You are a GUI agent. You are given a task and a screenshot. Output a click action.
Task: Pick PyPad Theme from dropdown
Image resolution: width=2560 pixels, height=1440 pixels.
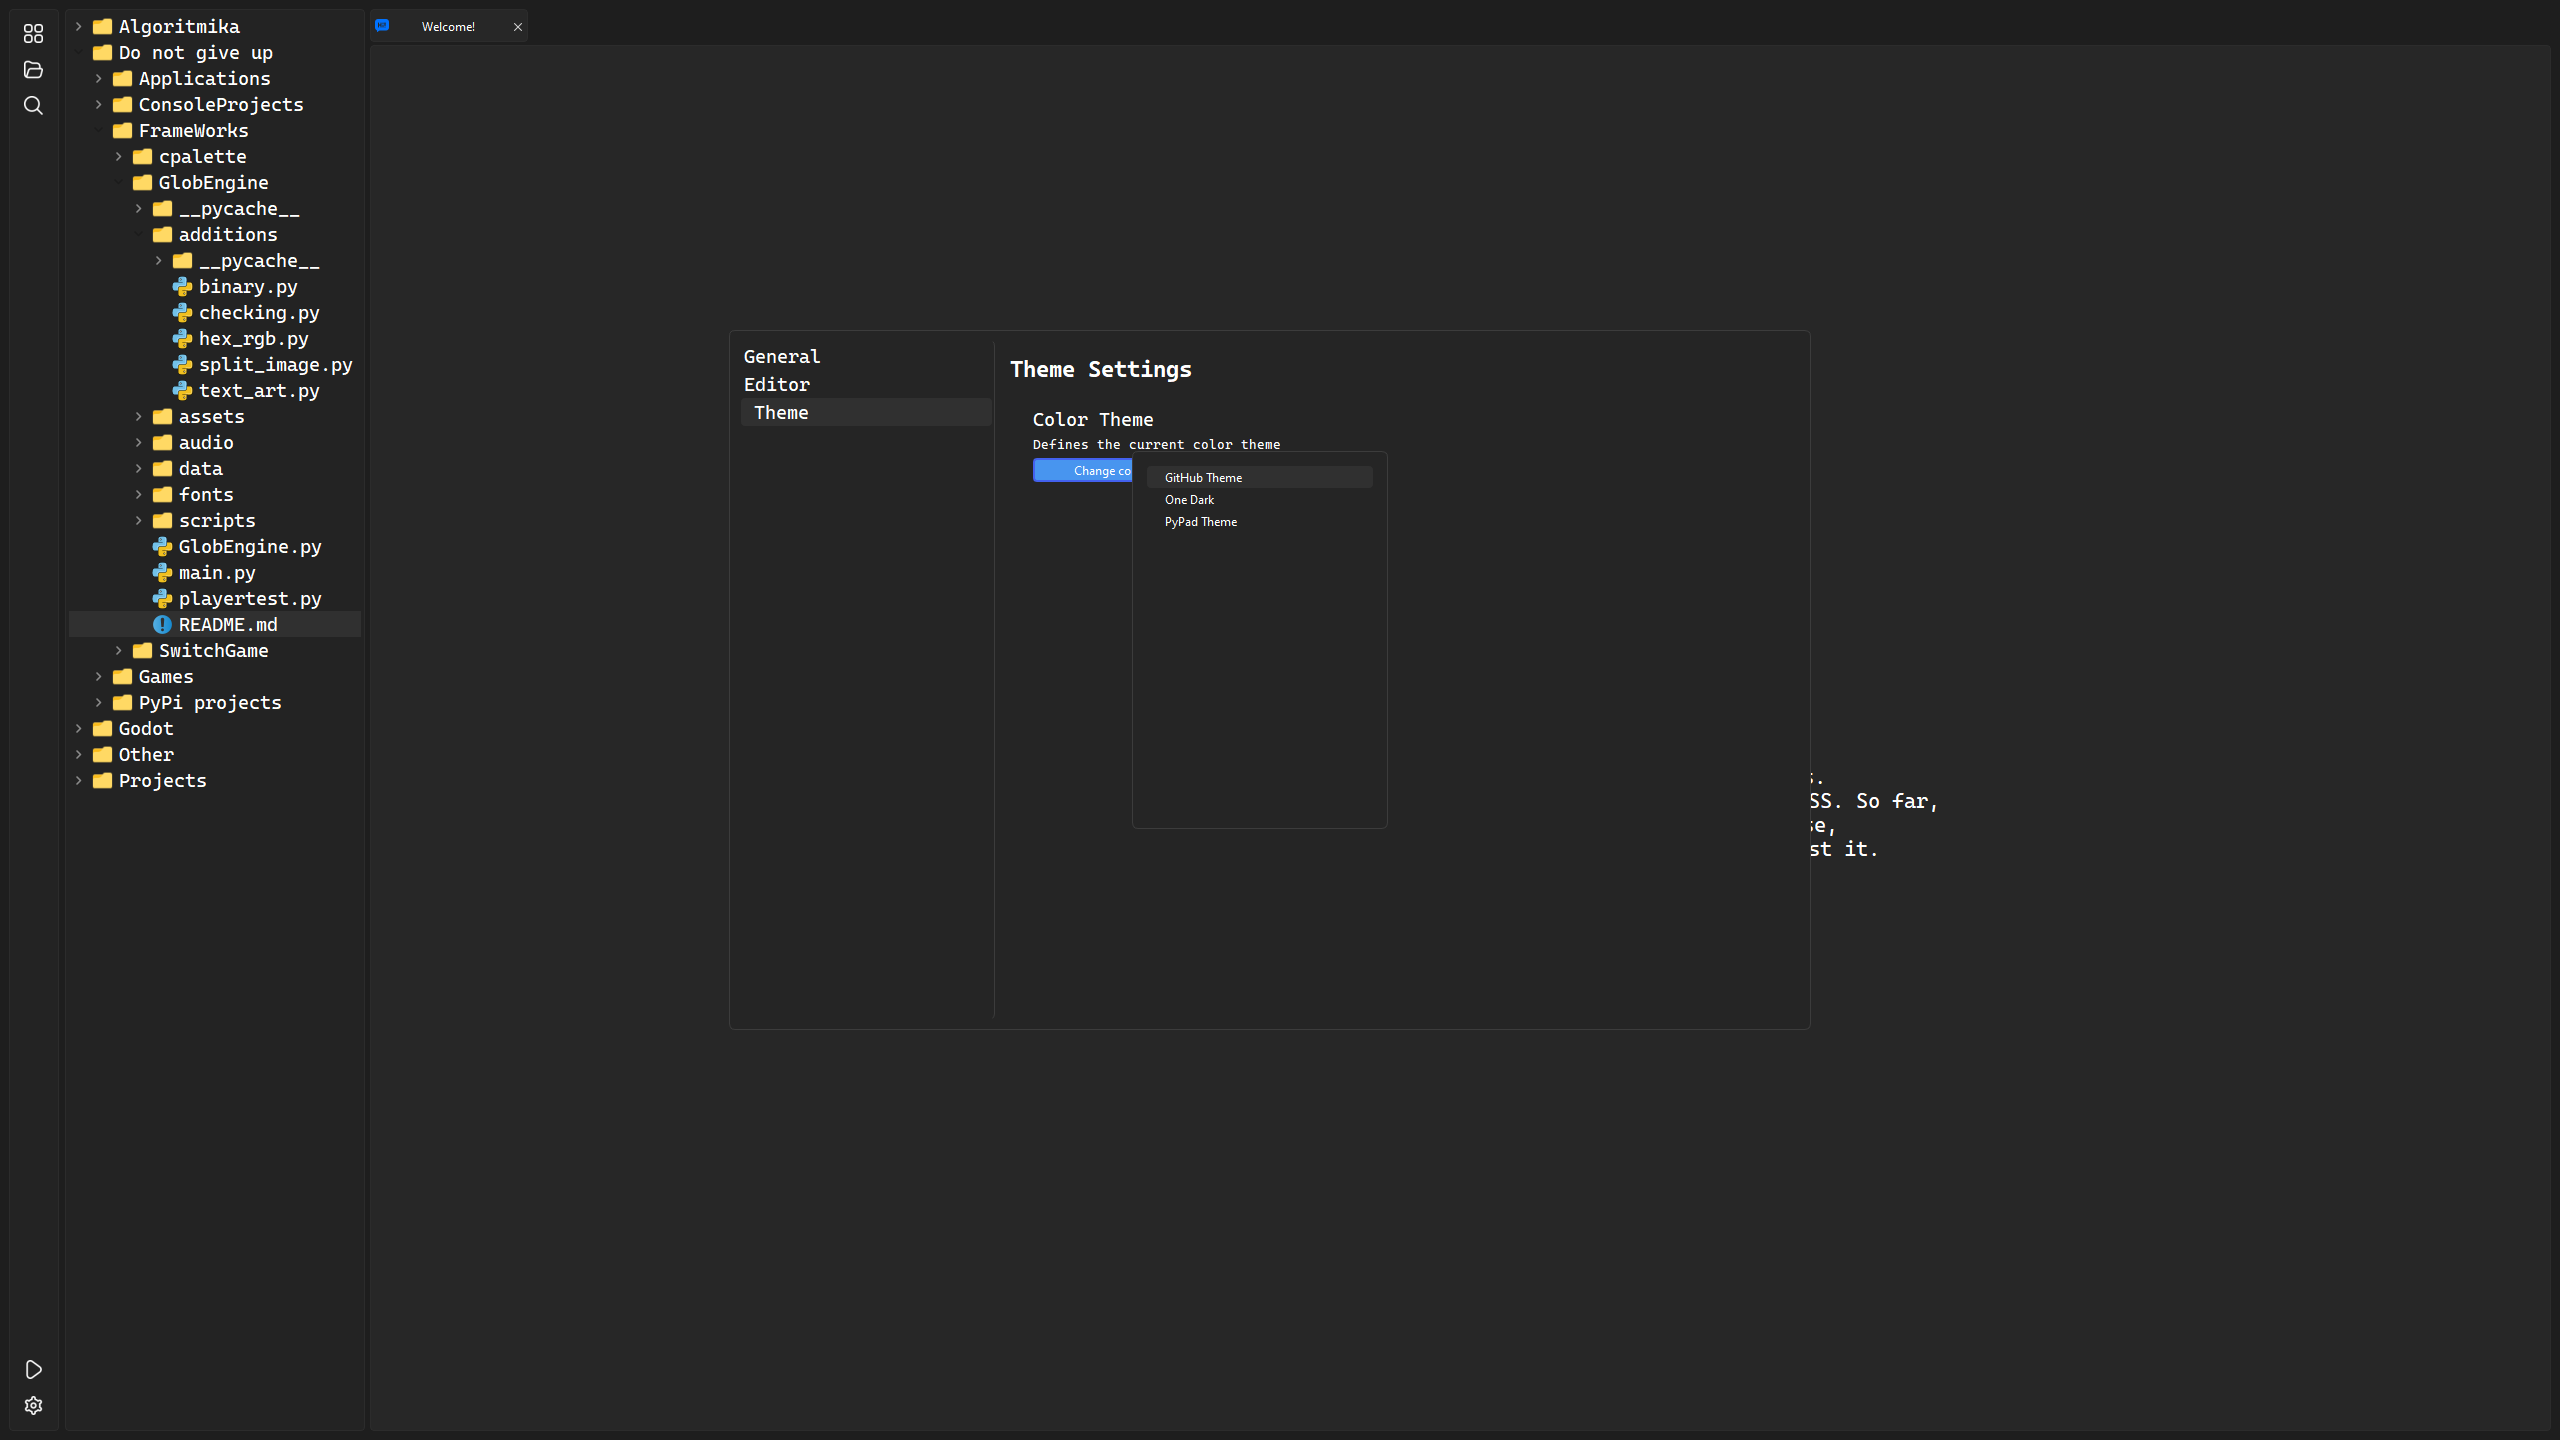(1200, 522)
